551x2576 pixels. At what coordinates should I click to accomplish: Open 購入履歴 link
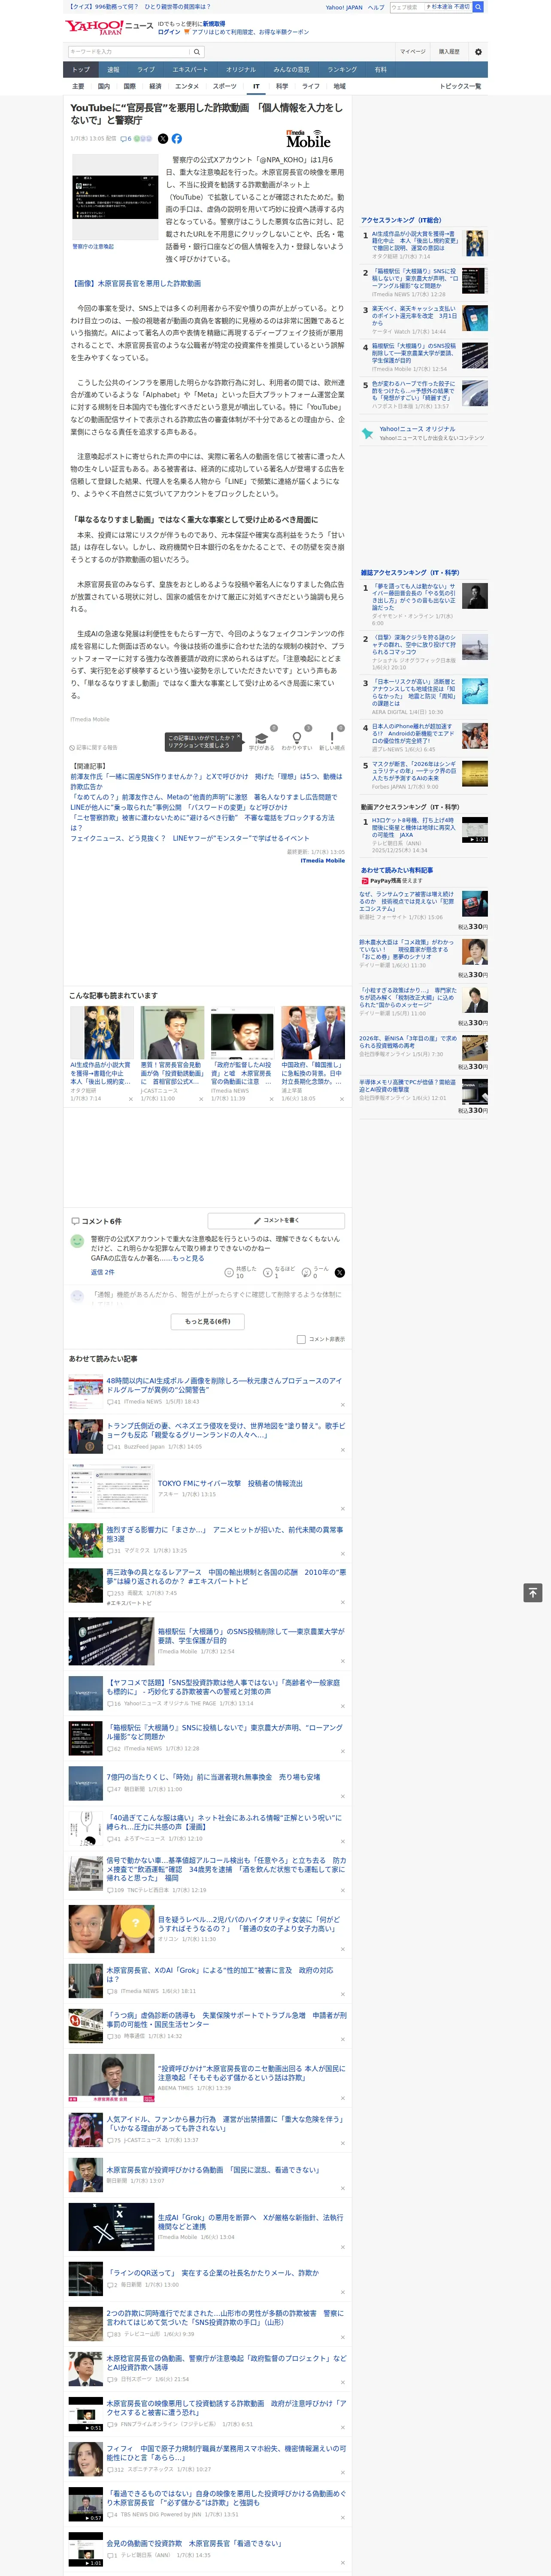point(449,52)
